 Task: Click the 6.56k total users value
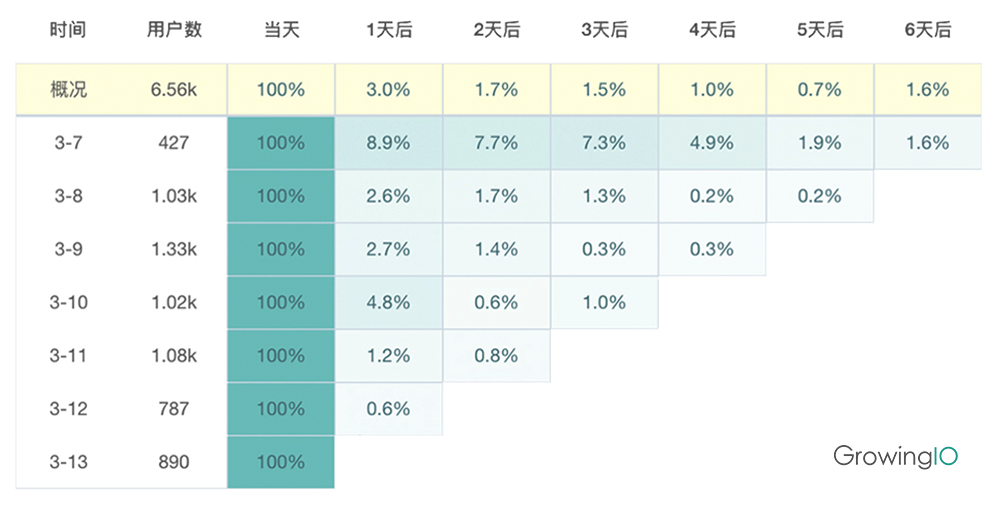[174, 89]
